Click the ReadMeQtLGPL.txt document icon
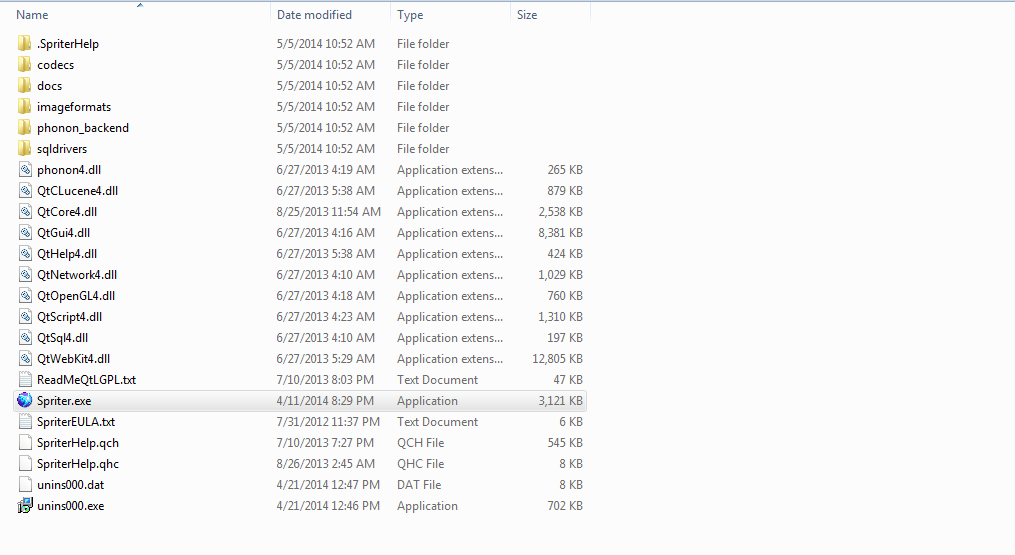This screenshot has height=555, width=1015. tap(25, 379)
